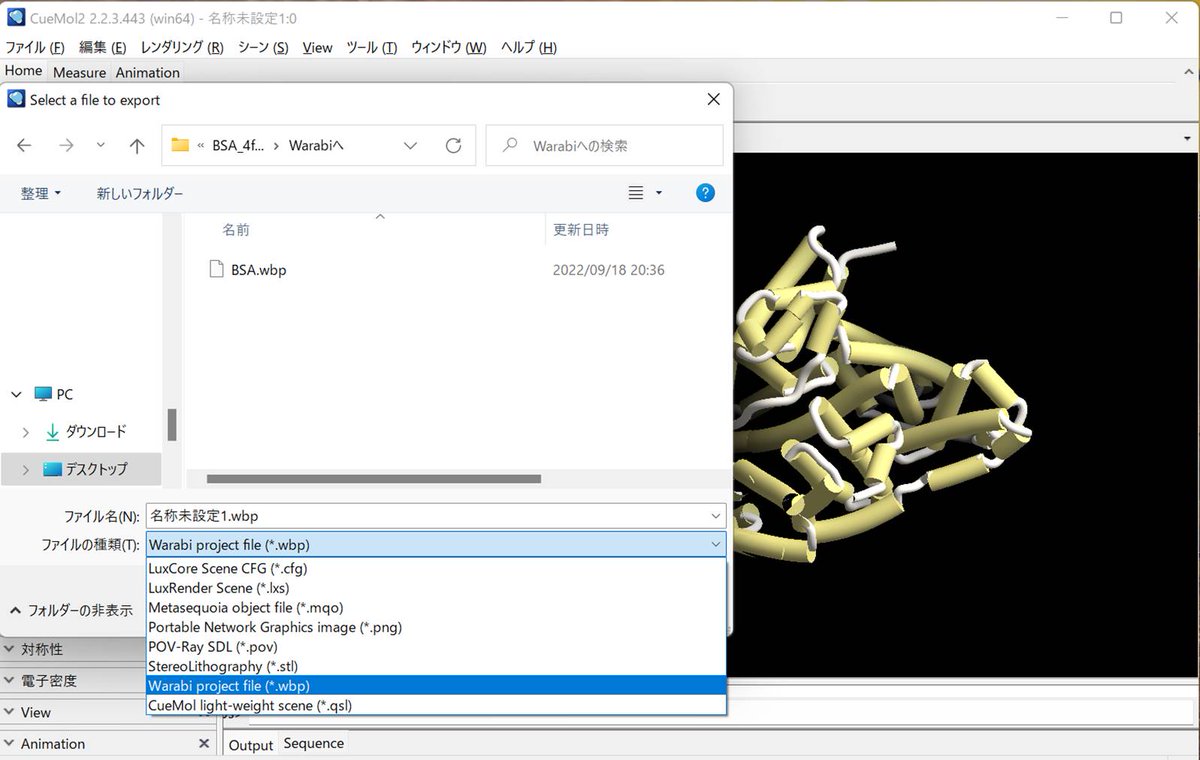This screenshot has height=760, width=1200.
Task: Select PC in the navigation pane
Action: tap(54, 394)
